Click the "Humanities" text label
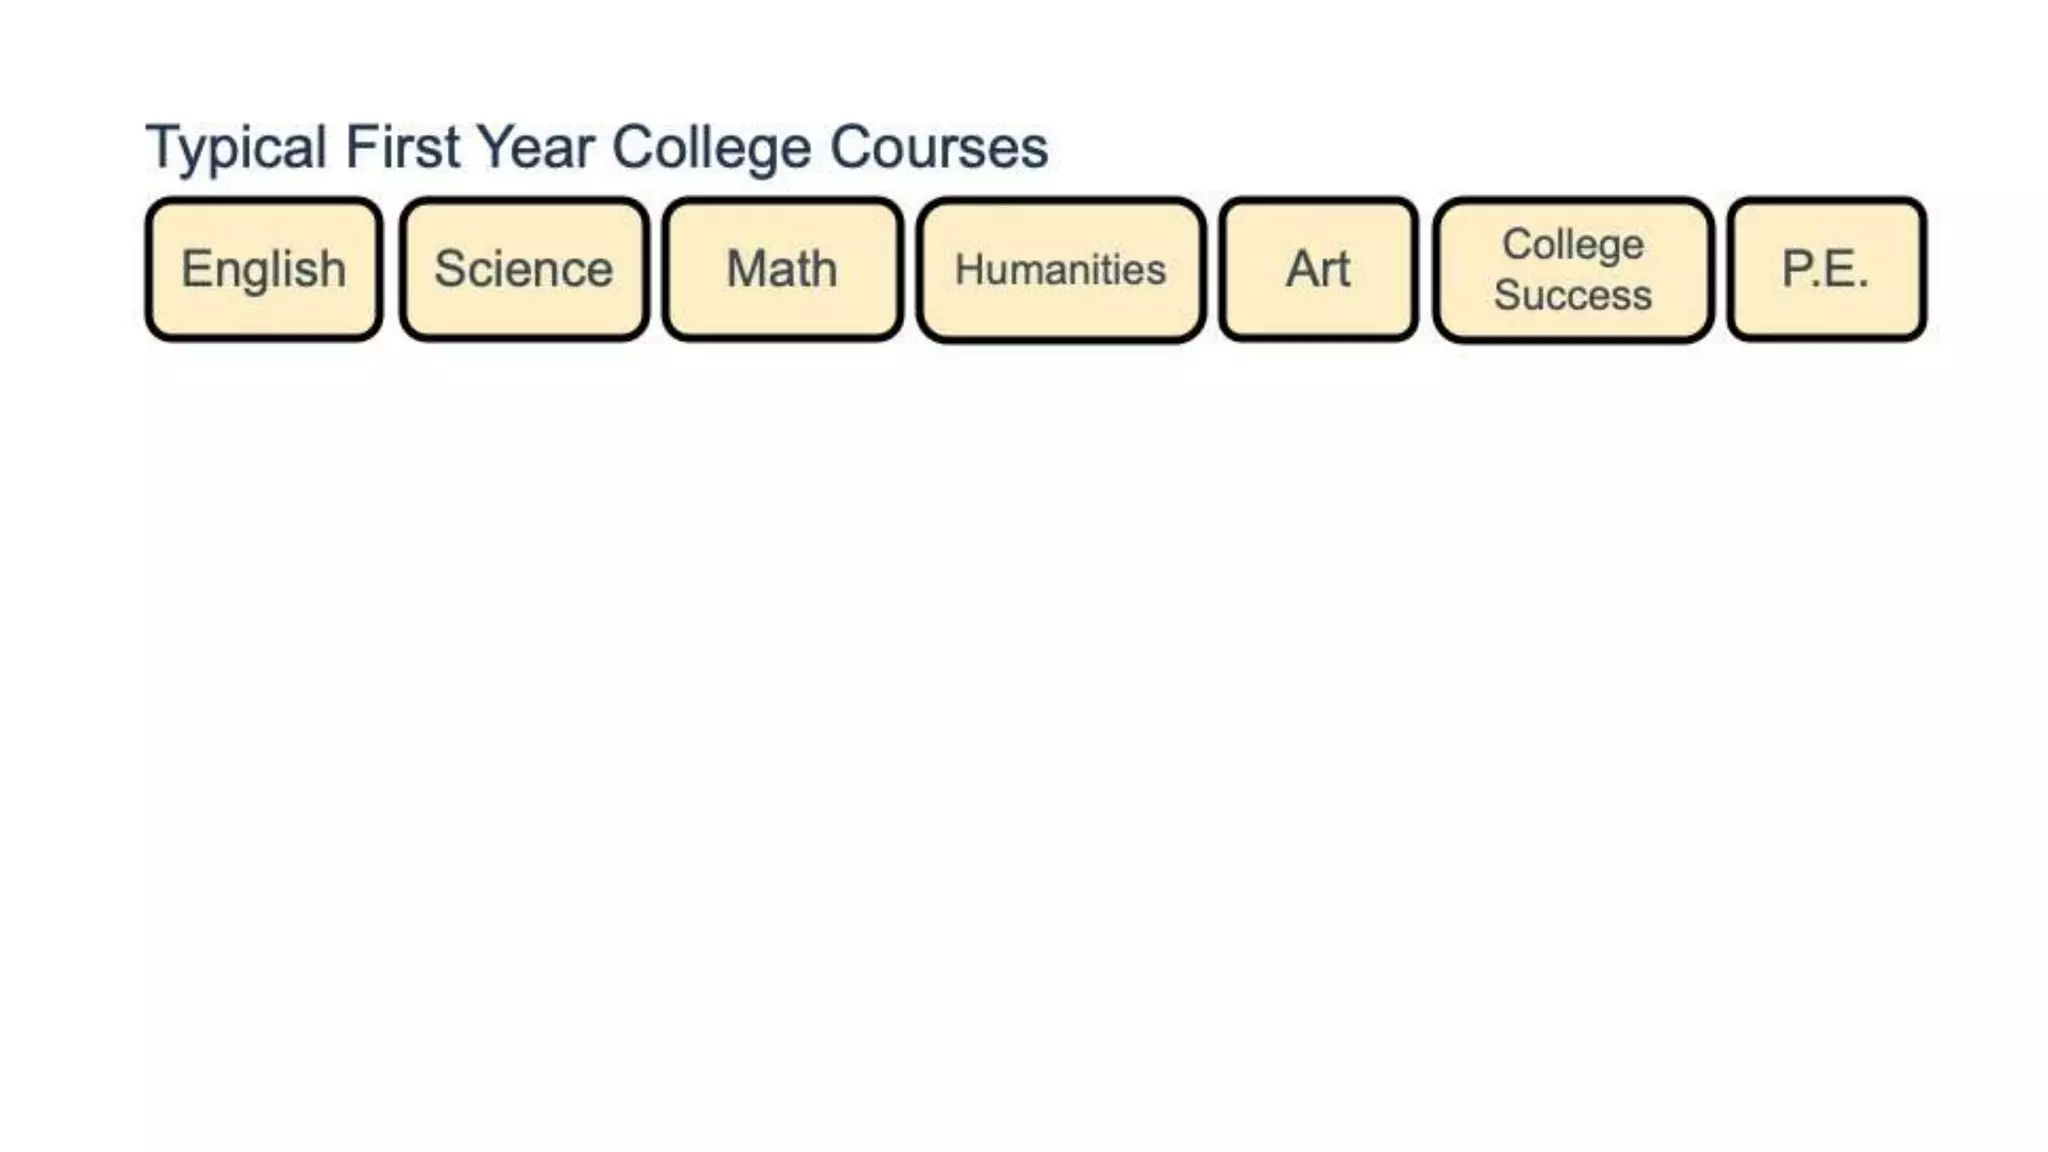The image size is (2048, 1152). pos(1060,269)
